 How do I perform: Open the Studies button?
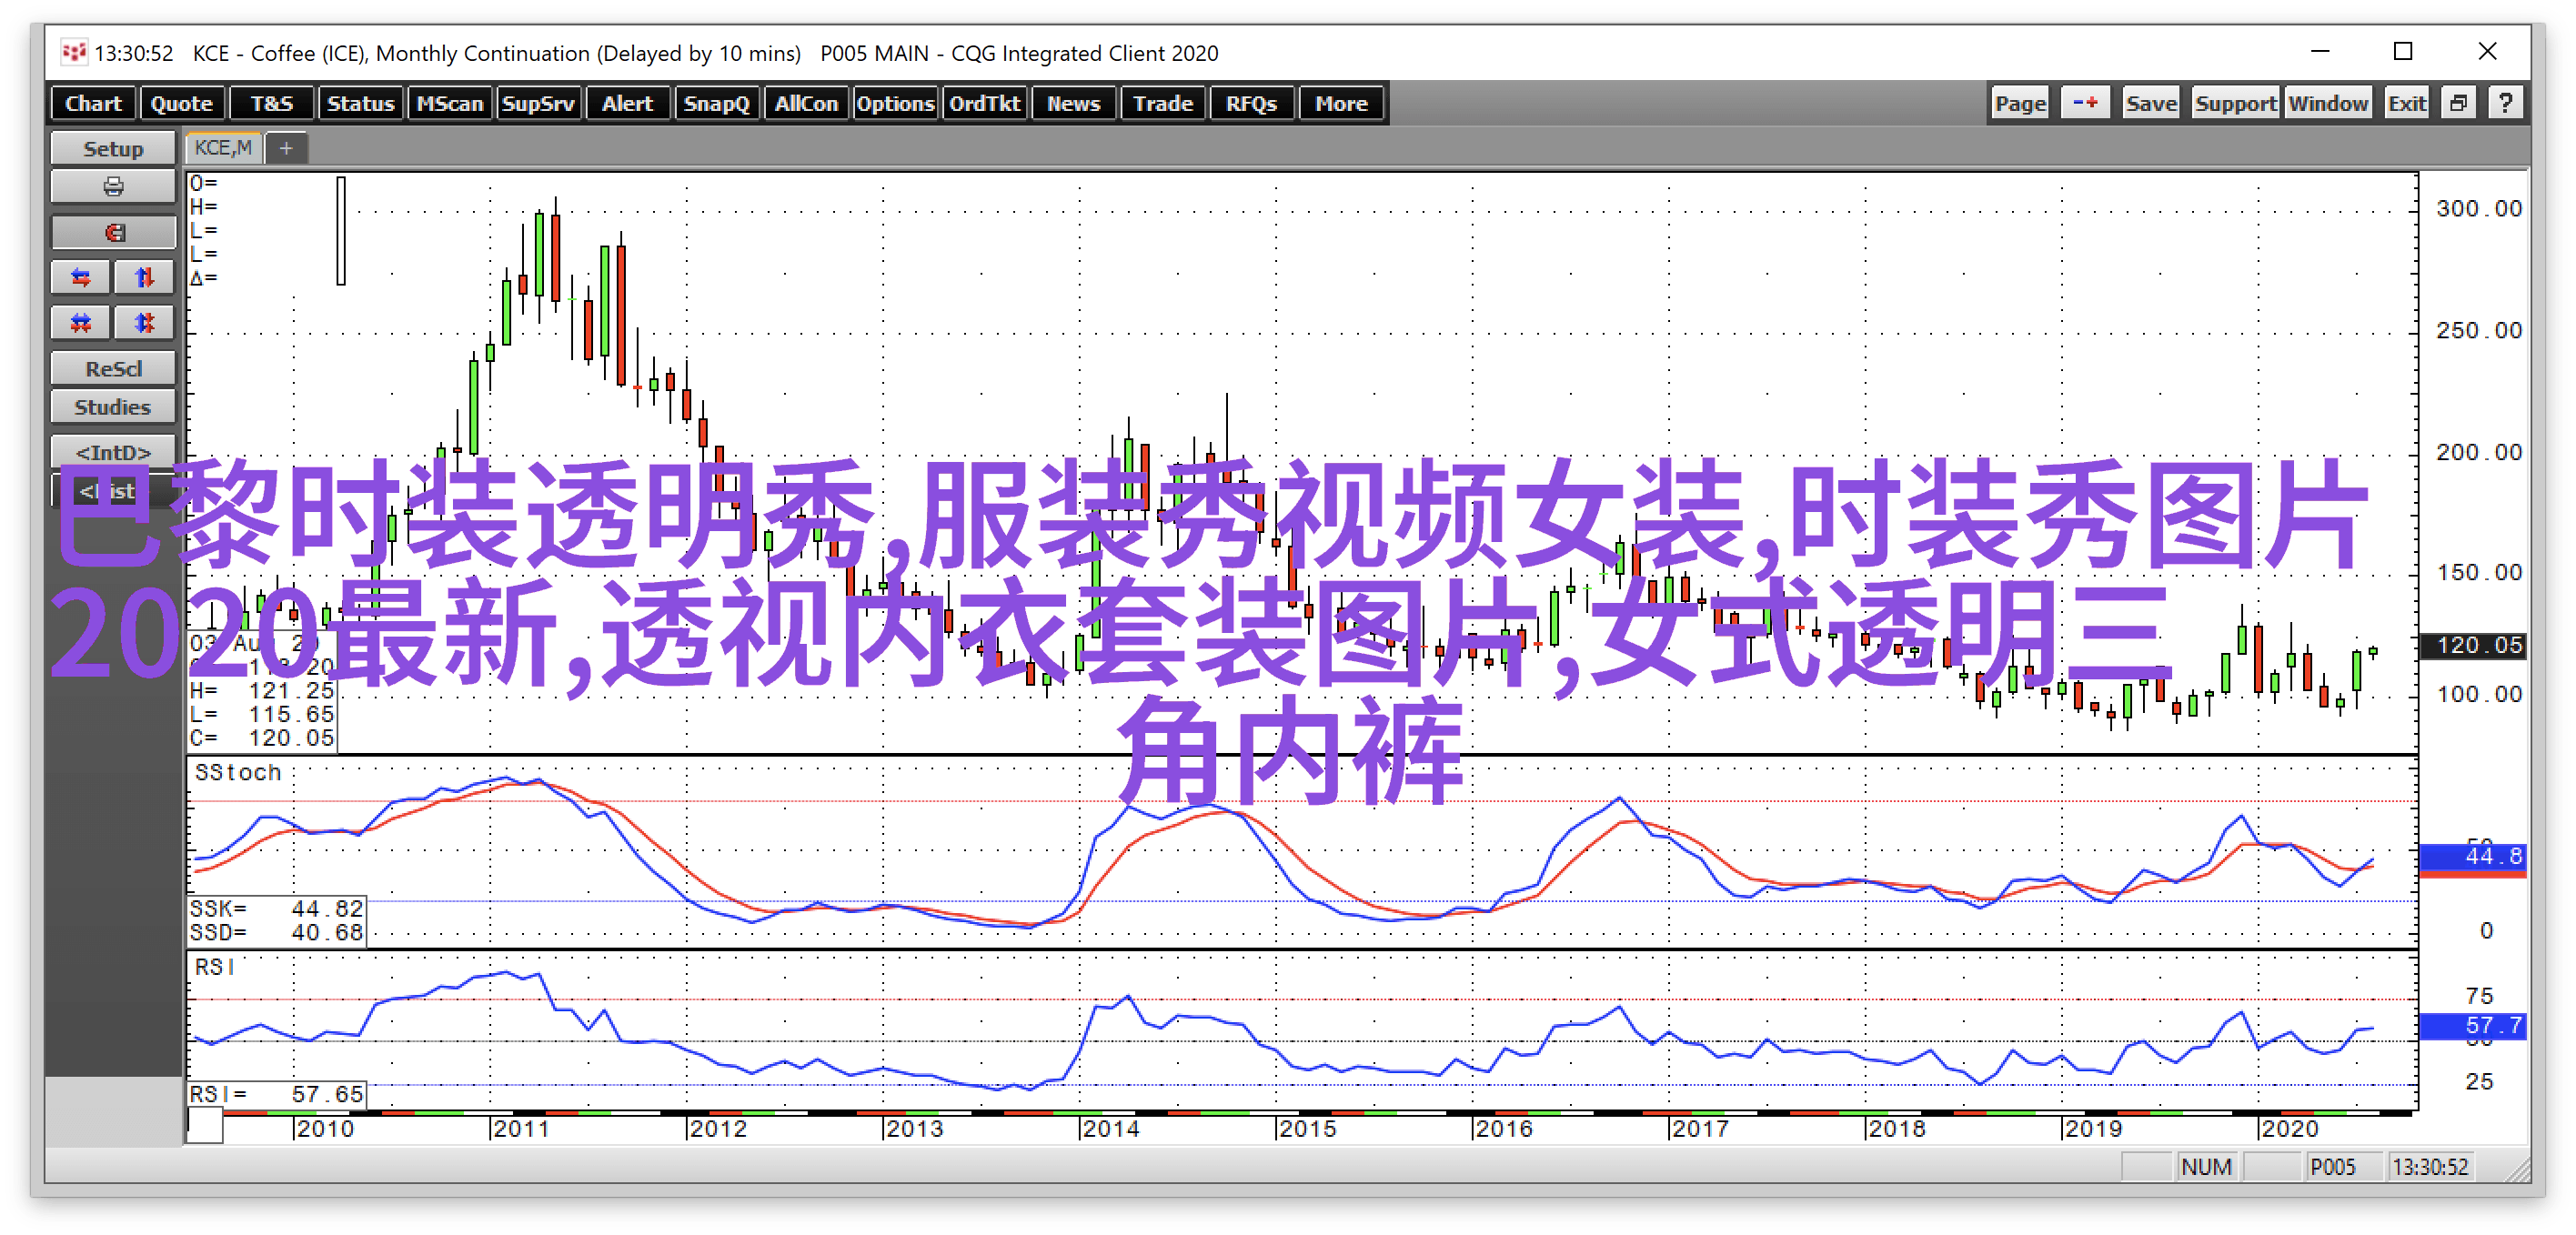pyautogui.click(x=113, y=407)
